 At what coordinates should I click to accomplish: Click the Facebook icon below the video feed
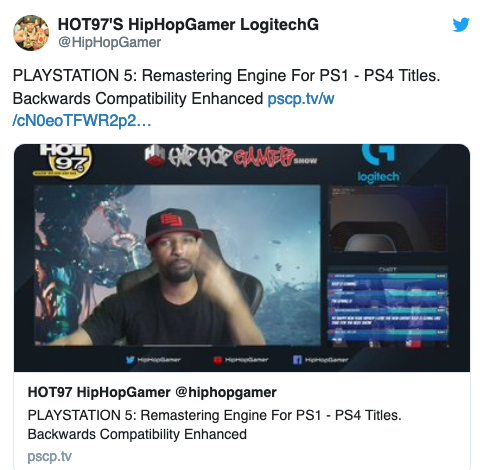point(297,360)
